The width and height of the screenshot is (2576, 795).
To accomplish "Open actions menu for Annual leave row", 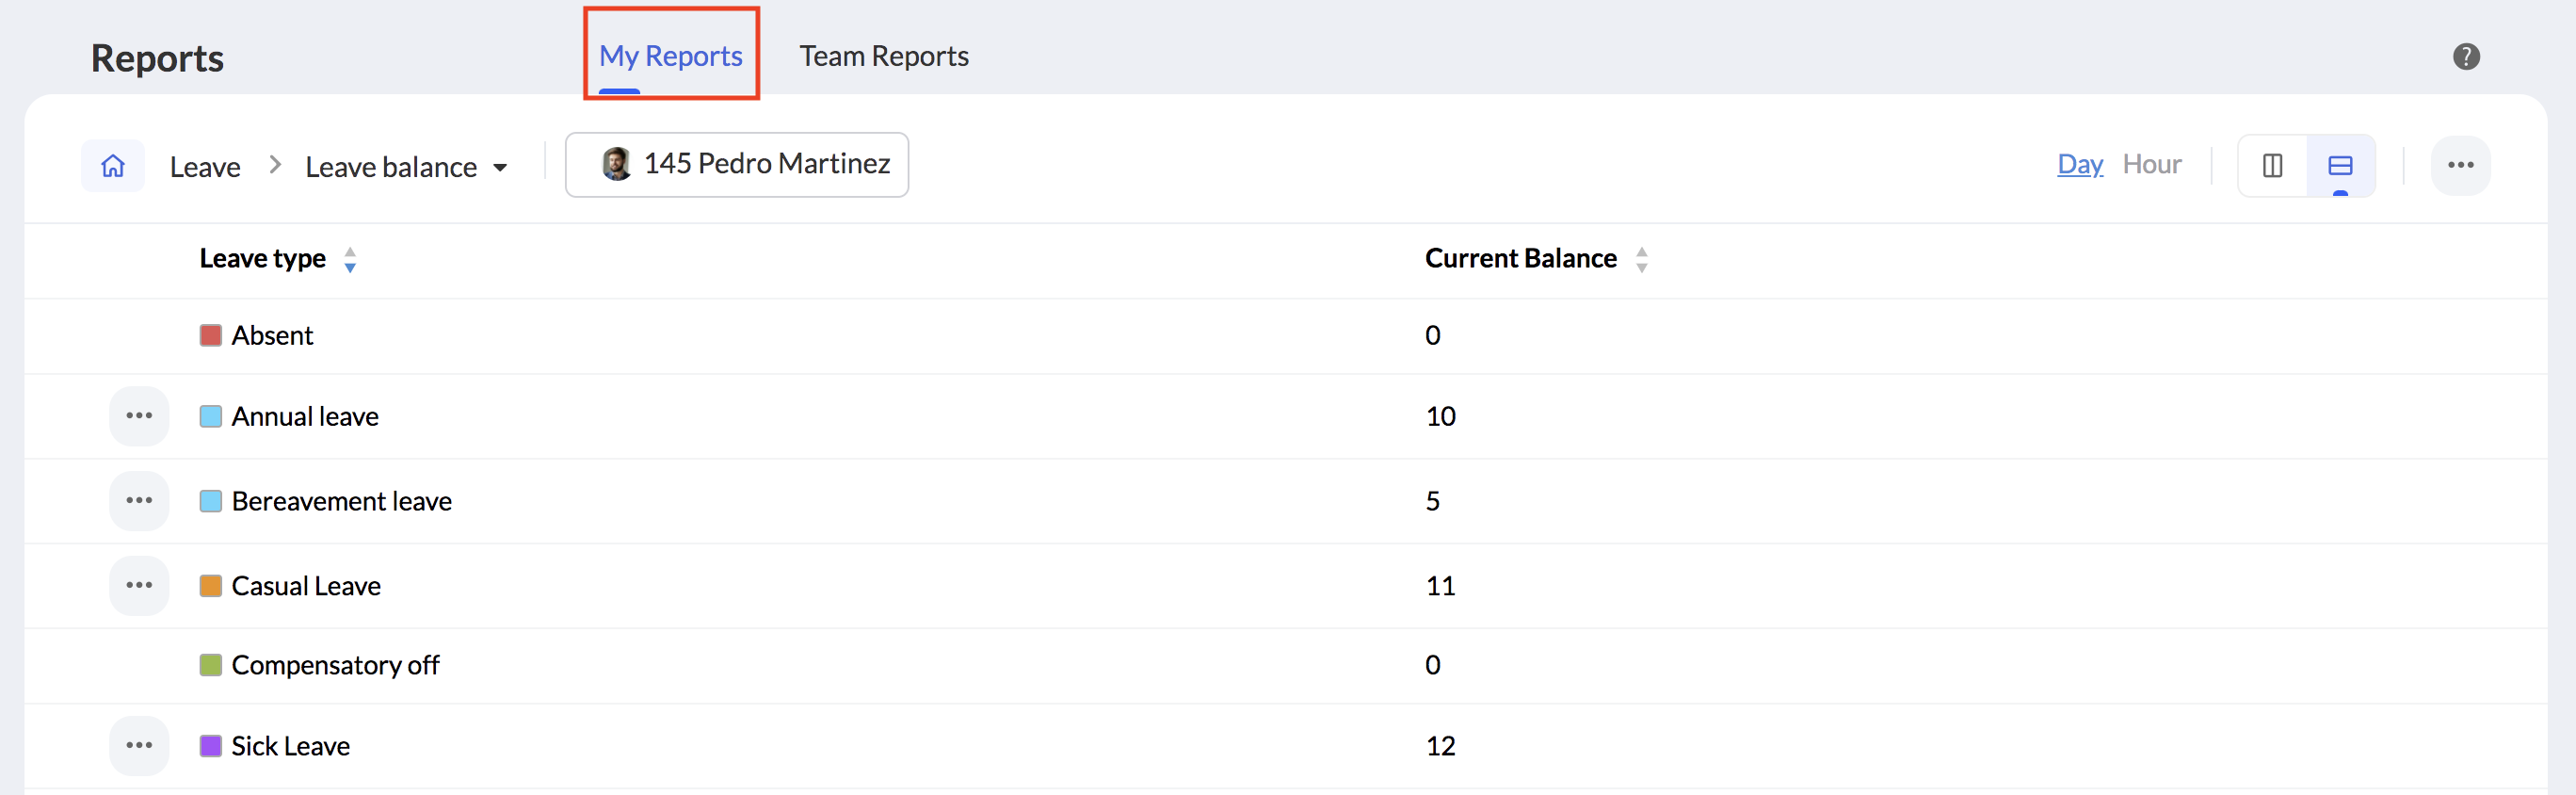I will click(x=139, y=416).
